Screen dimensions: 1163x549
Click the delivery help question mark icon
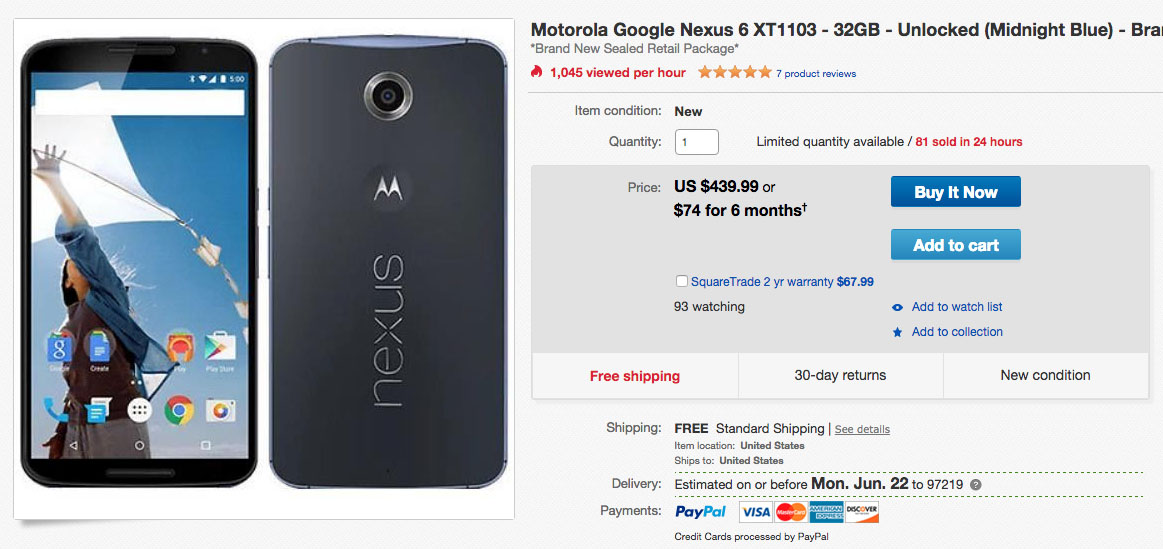[x=975, y=485]
